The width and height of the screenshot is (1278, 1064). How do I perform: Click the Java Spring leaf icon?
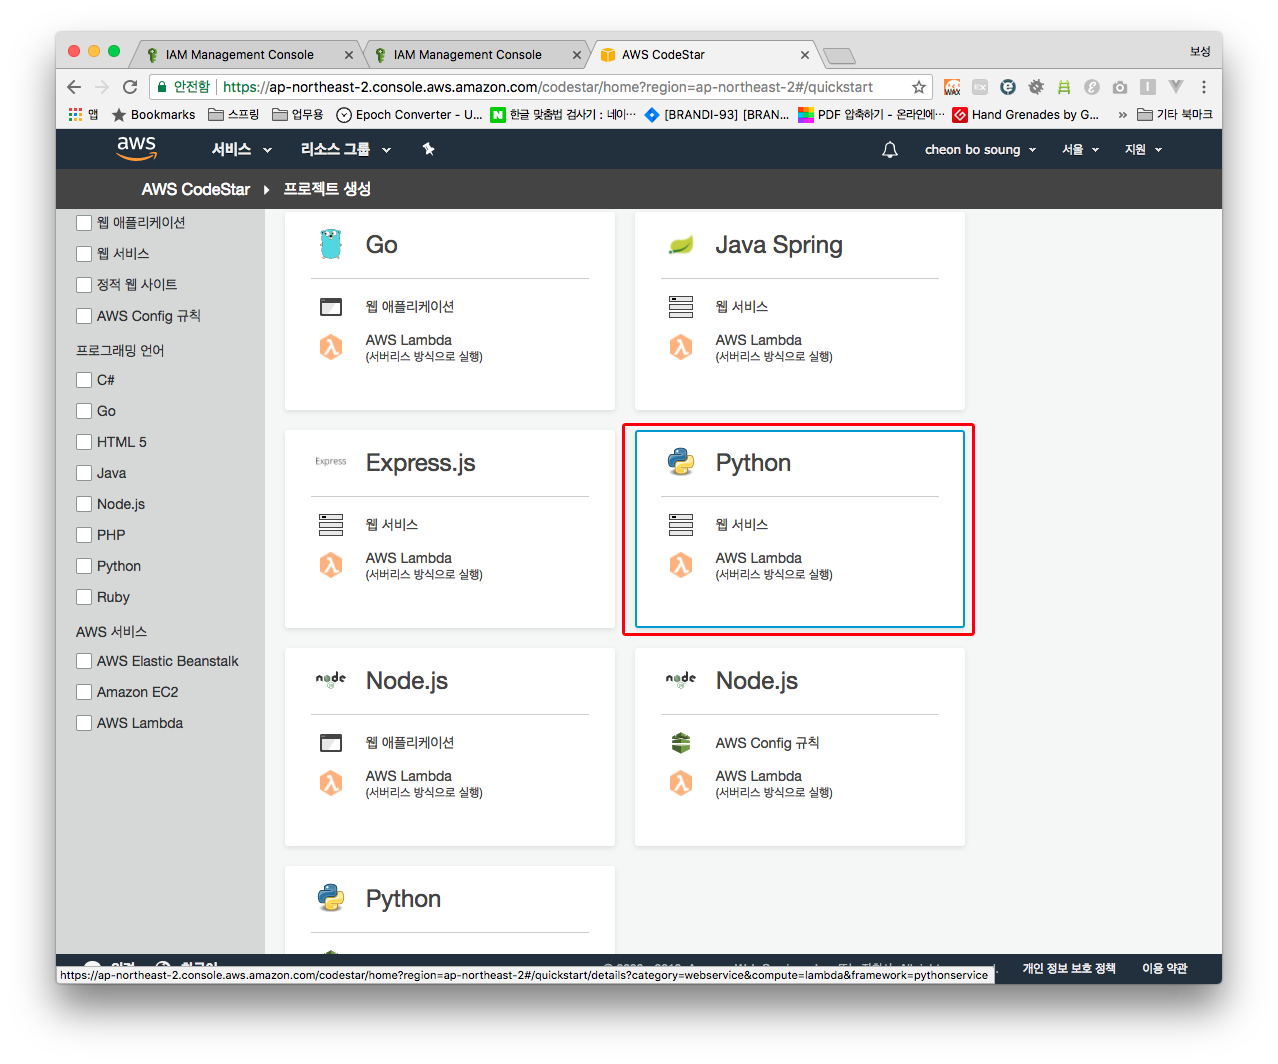[x=681, y=245]
